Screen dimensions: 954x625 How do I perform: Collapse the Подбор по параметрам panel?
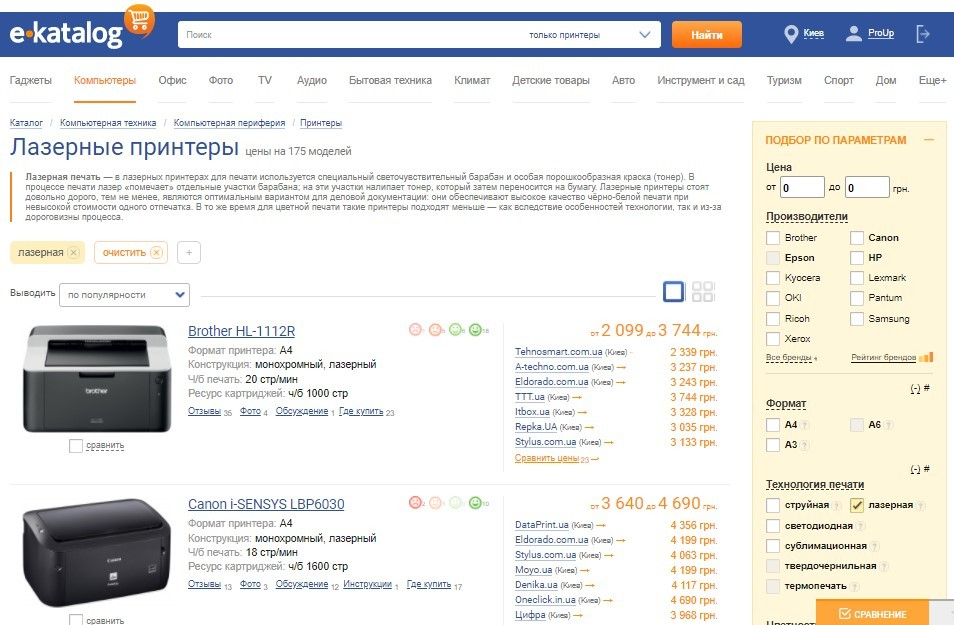[928, 139]
